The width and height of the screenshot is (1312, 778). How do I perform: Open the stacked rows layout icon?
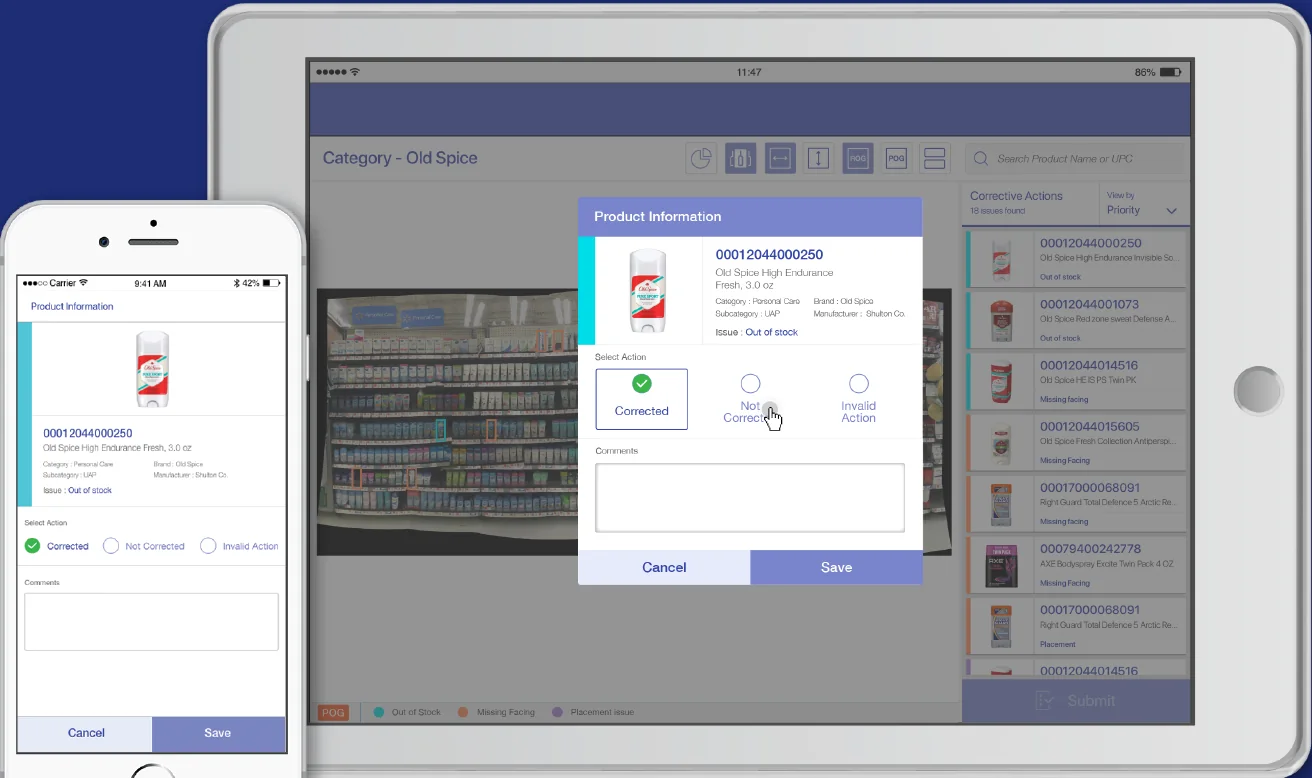pyautogui.click(x=934, y=158)
